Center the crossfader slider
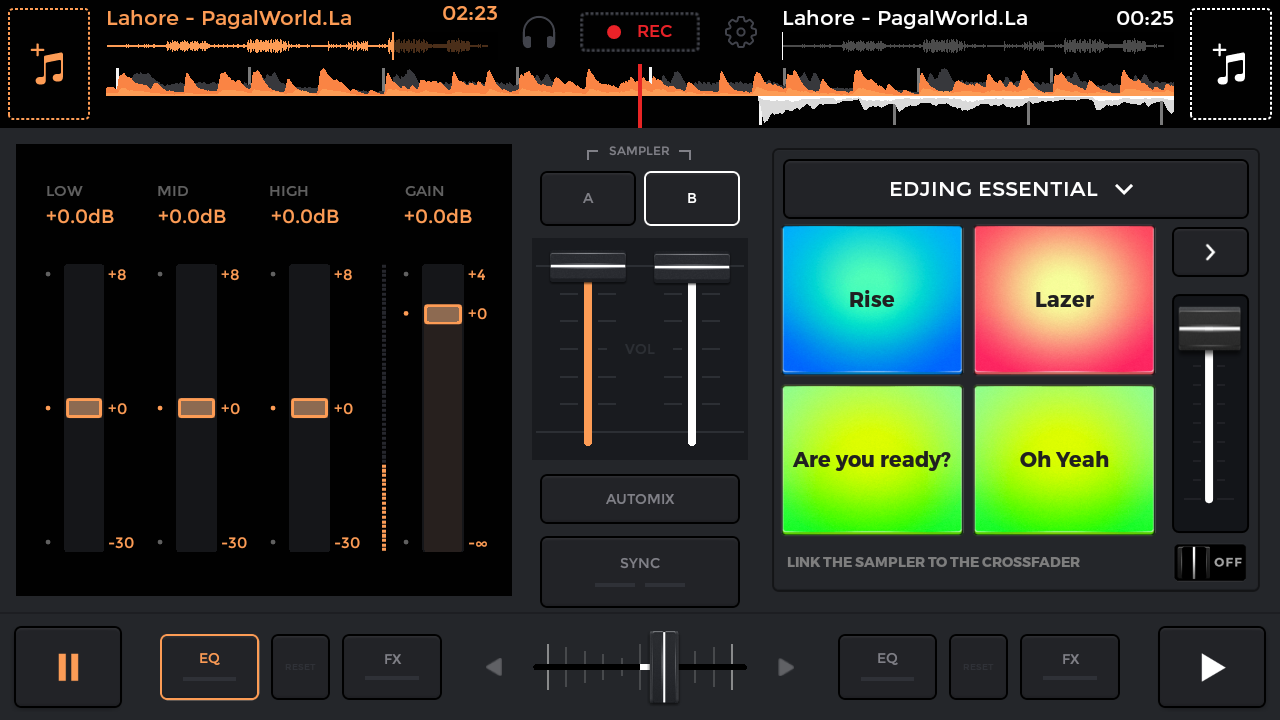 click(664, 667)
